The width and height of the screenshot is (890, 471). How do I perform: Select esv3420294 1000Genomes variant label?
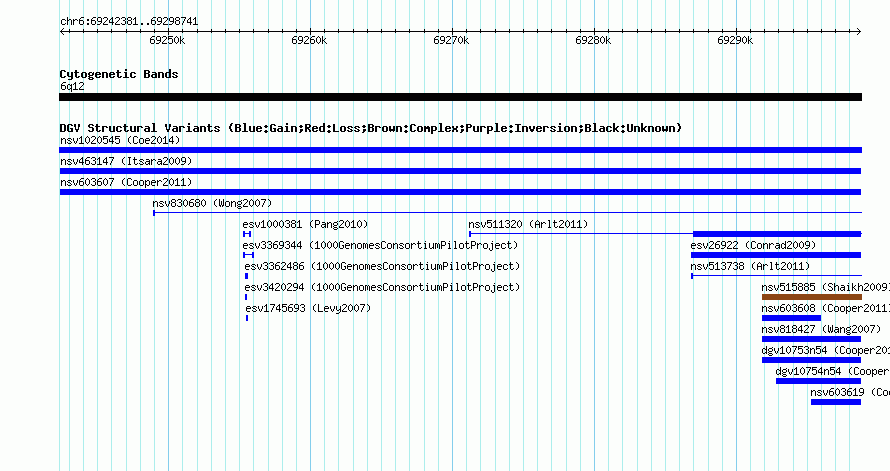pos(382,287)
